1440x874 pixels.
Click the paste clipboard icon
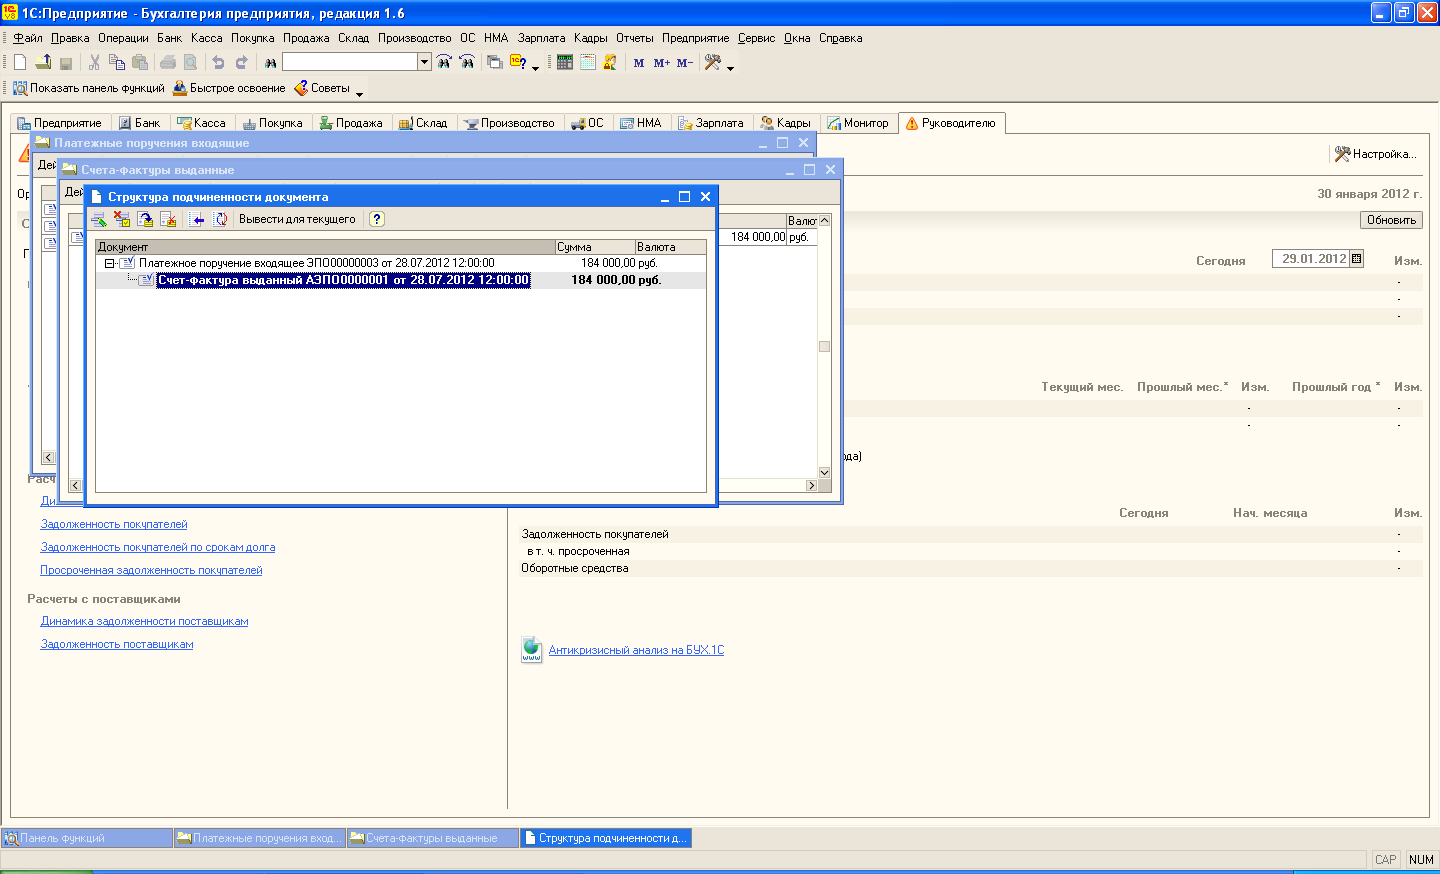(x=140, y=62)
